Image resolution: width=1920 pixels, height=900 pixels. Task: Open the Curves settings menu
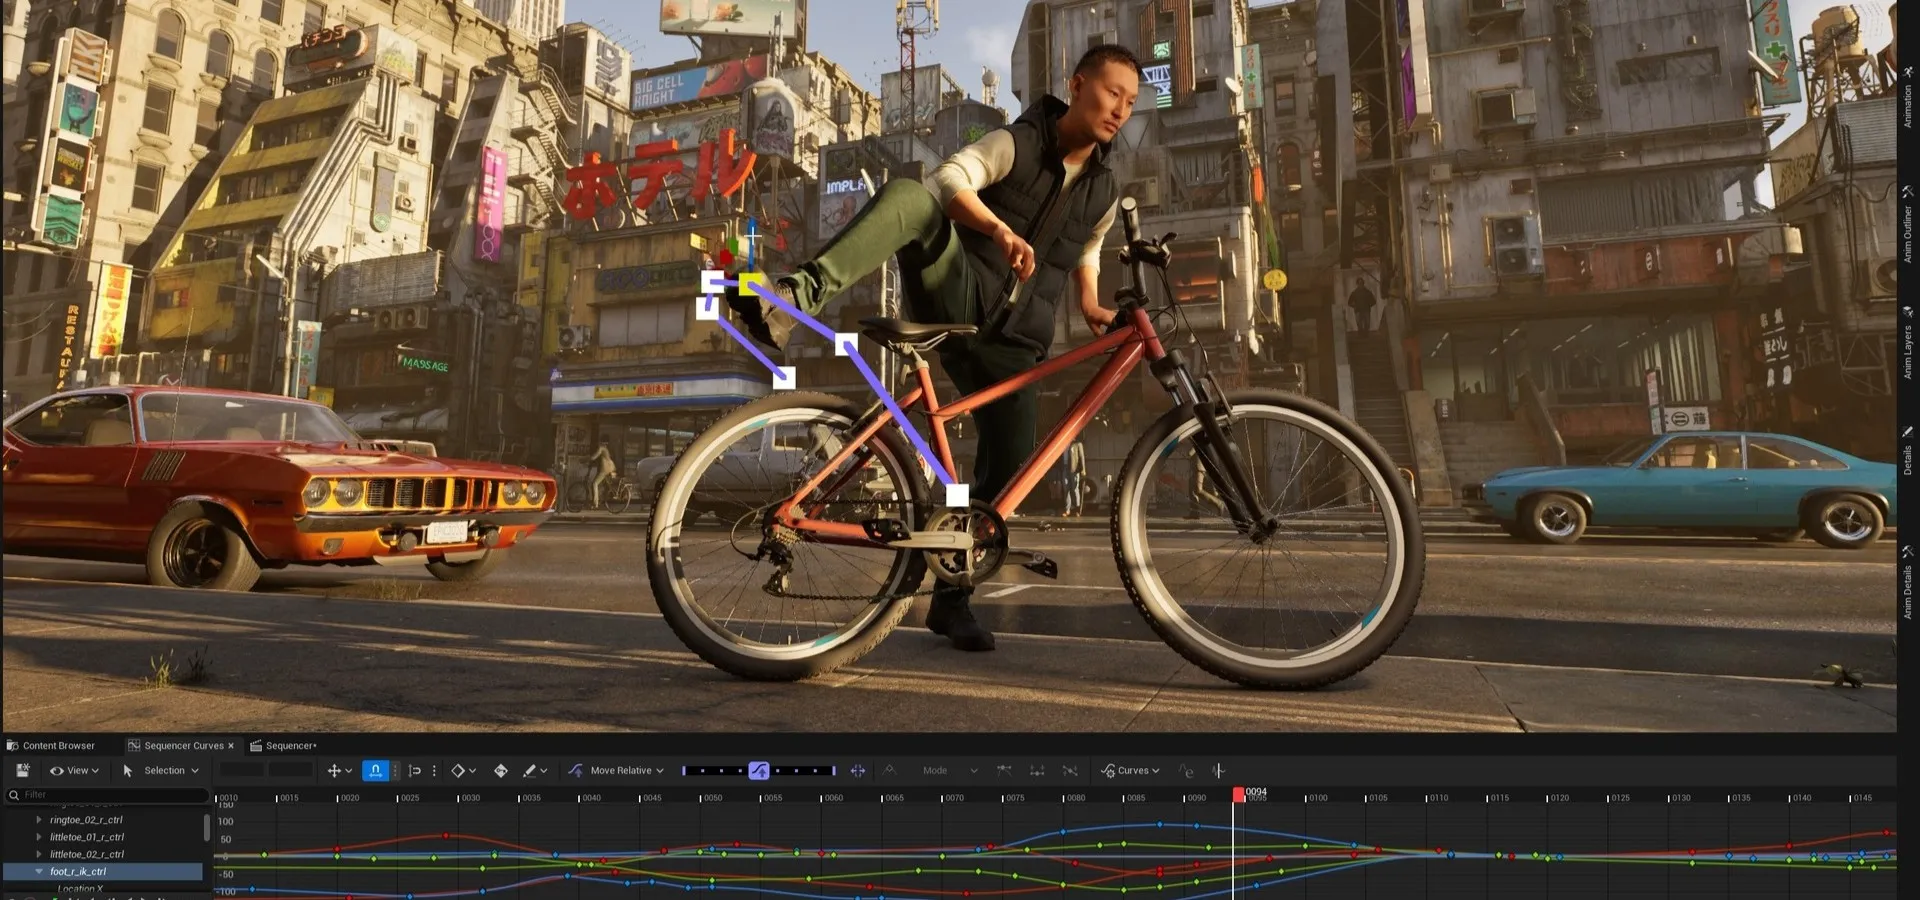pos(1131,771)
